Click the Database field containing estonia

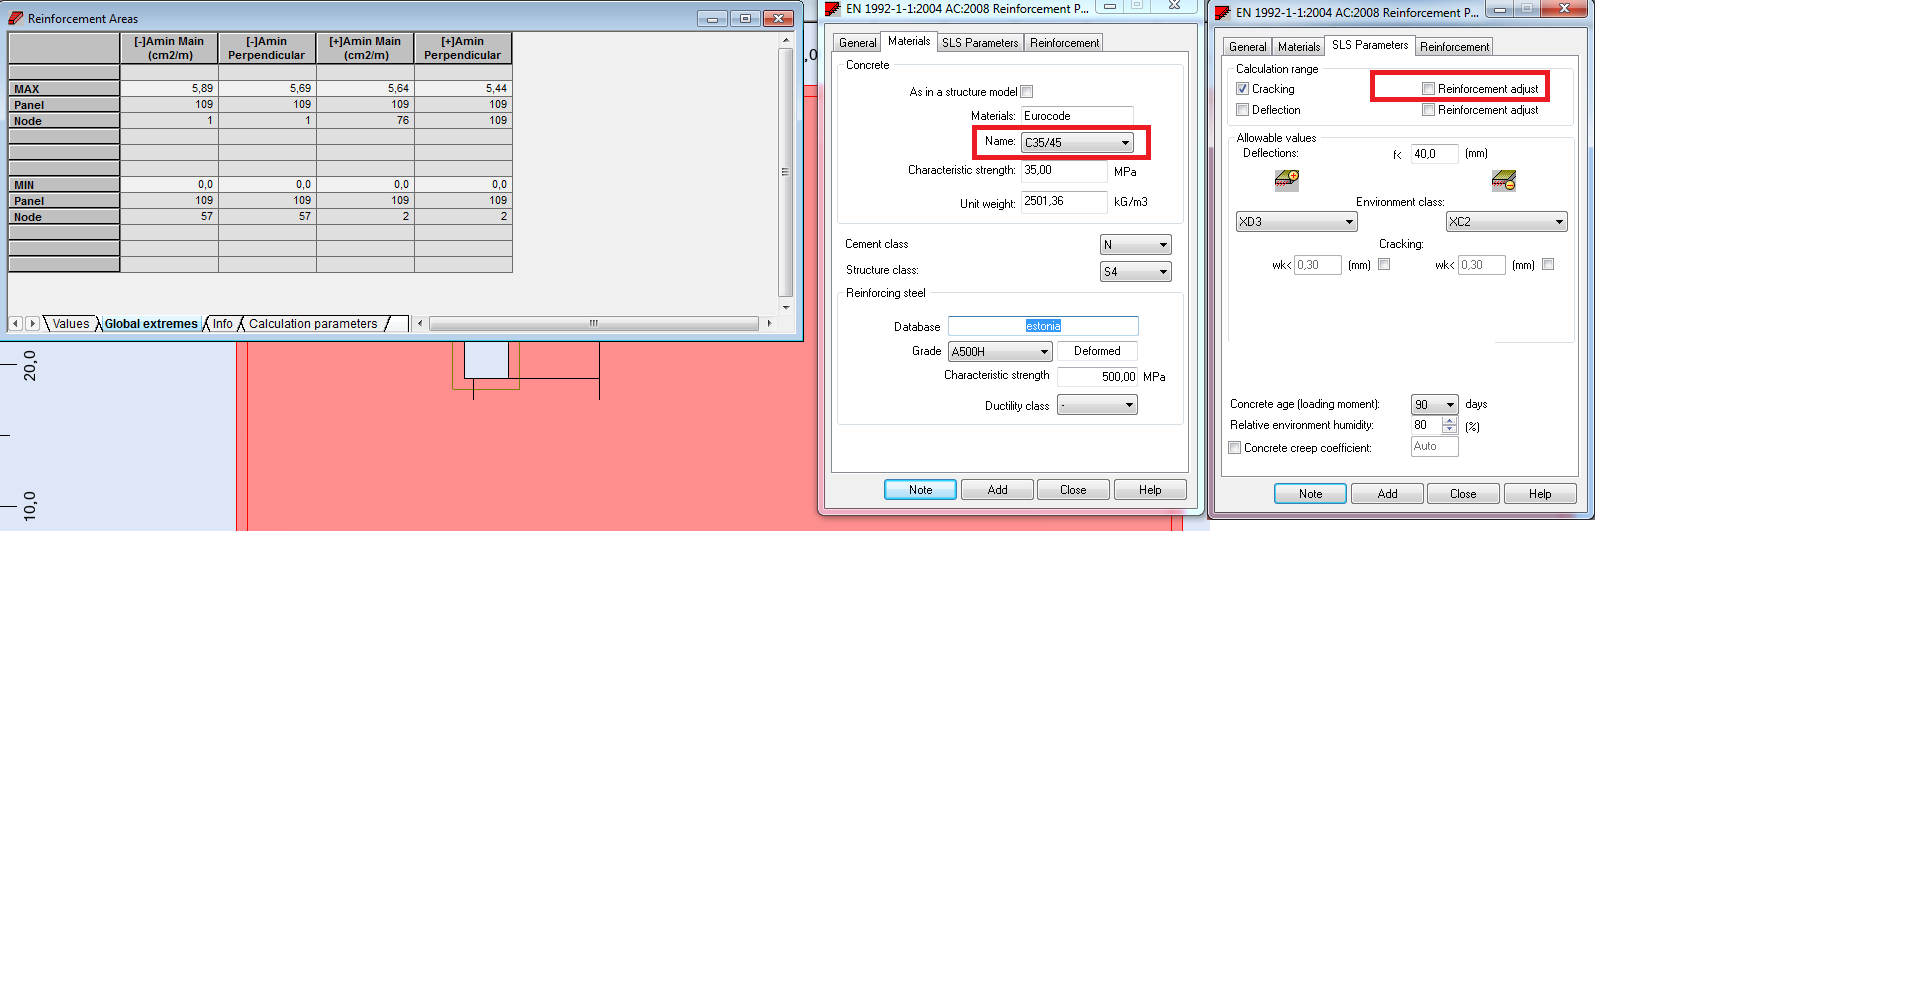pos(1043,326)
